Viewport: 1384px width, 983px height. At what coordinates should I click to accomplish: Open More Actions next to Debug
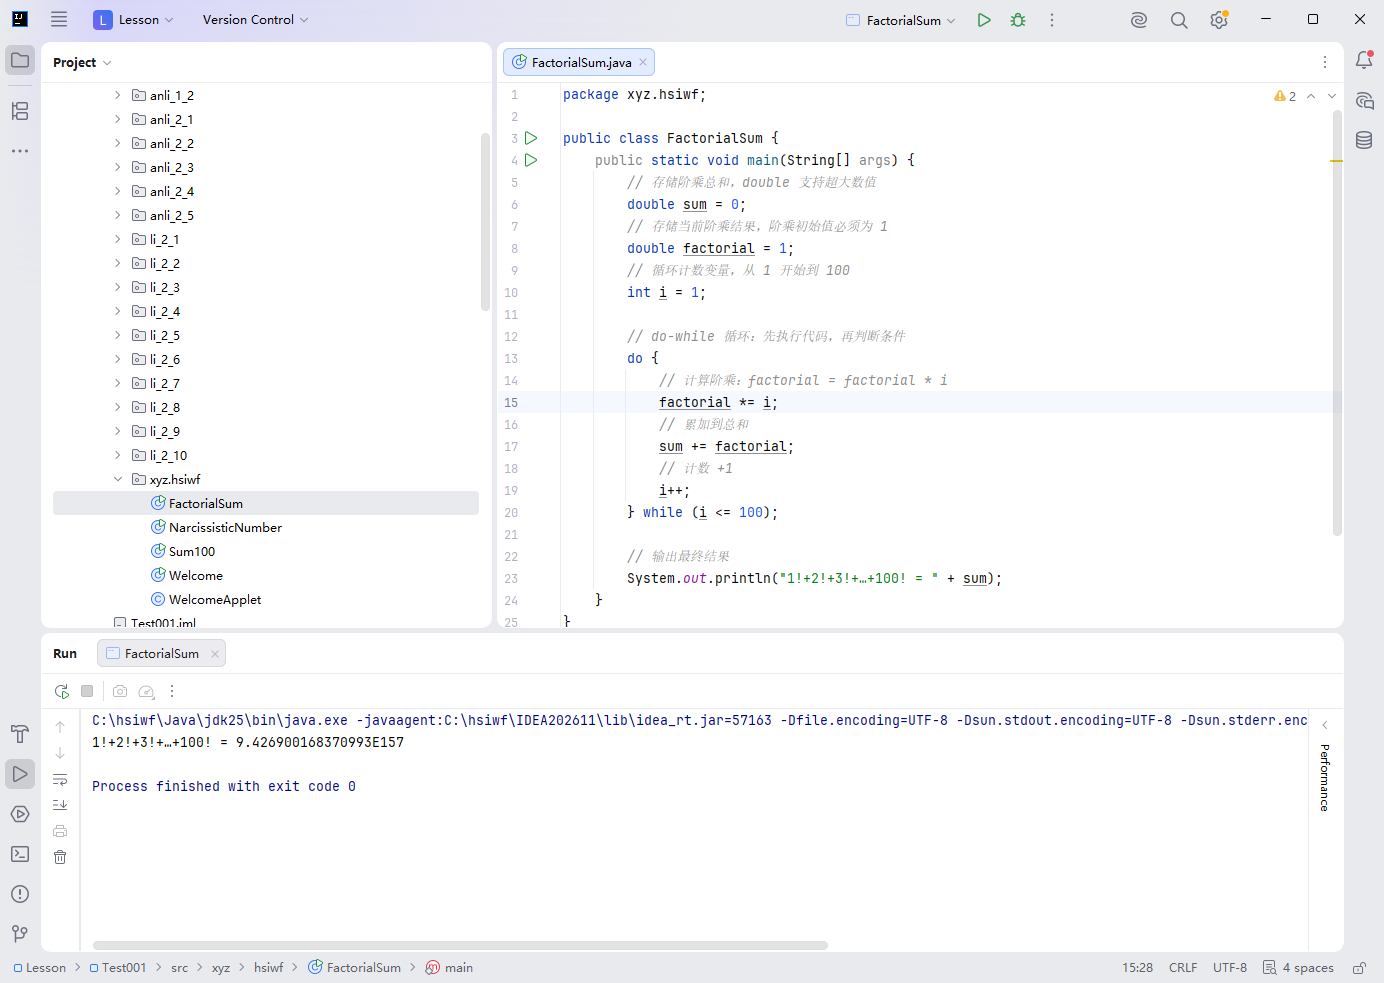(x=1052, y=20)
